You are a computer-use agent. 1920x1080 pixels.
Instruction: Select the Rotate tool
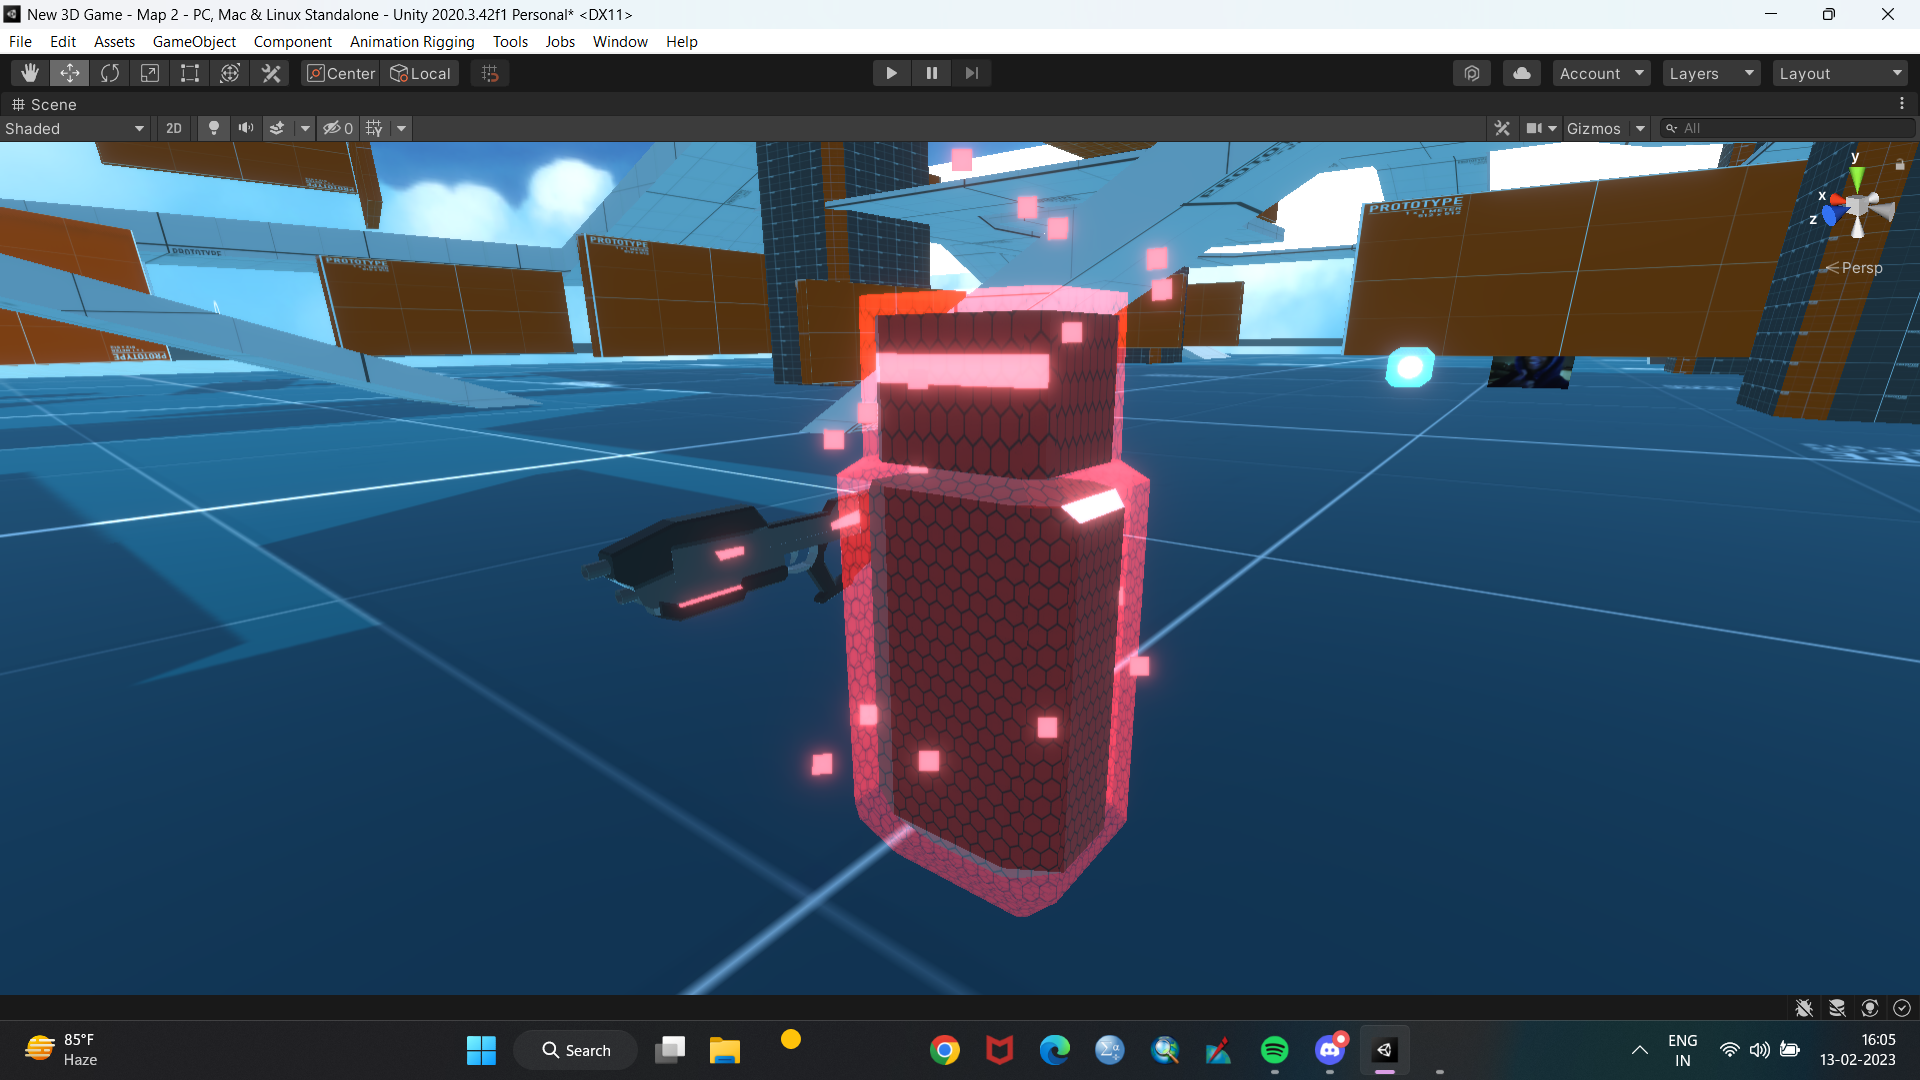point(110,73)
